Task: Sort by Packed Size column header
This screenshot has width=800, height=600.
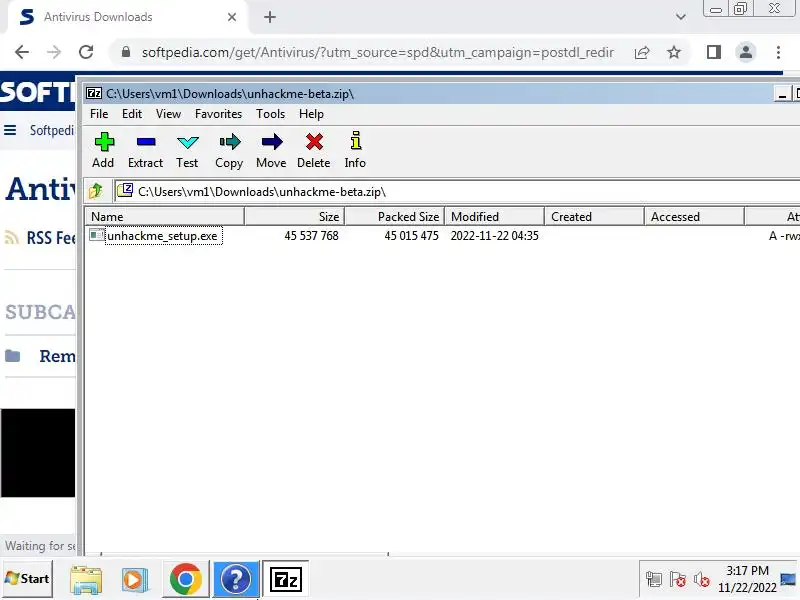Action: [394, 216]
